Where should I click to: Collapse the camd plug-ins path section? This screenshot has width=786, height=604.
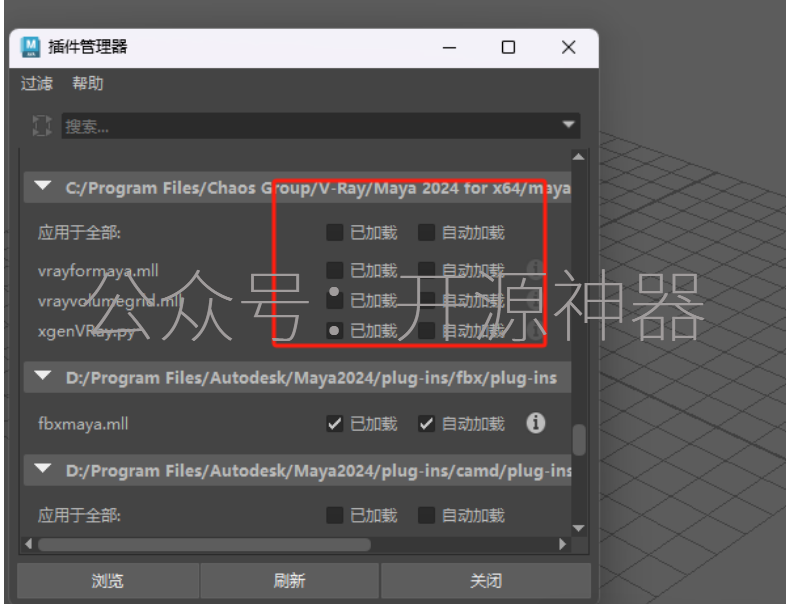point(43,469)
